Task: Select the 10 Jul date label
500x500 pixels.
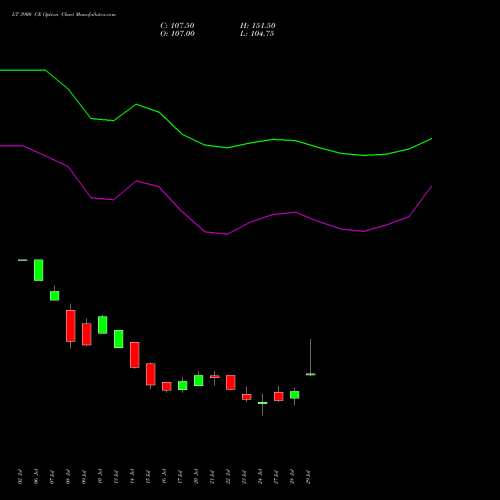Action: 100,477
